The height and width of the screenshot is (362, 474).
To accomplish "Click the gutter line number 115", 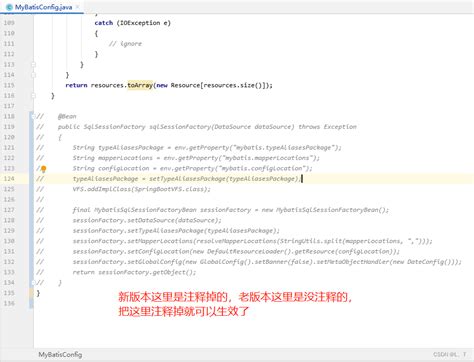I will pyautogui.click(x=9, y=85).
